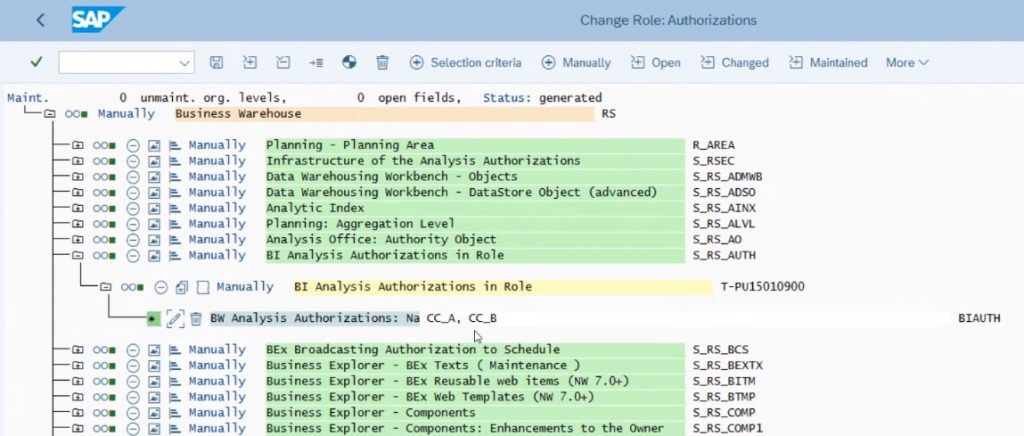Expand the Infrastructure of the Analysis Authorizations node
Image resolution: width=1024 pixels, height=436 pixels.
(x=78, y=161)
